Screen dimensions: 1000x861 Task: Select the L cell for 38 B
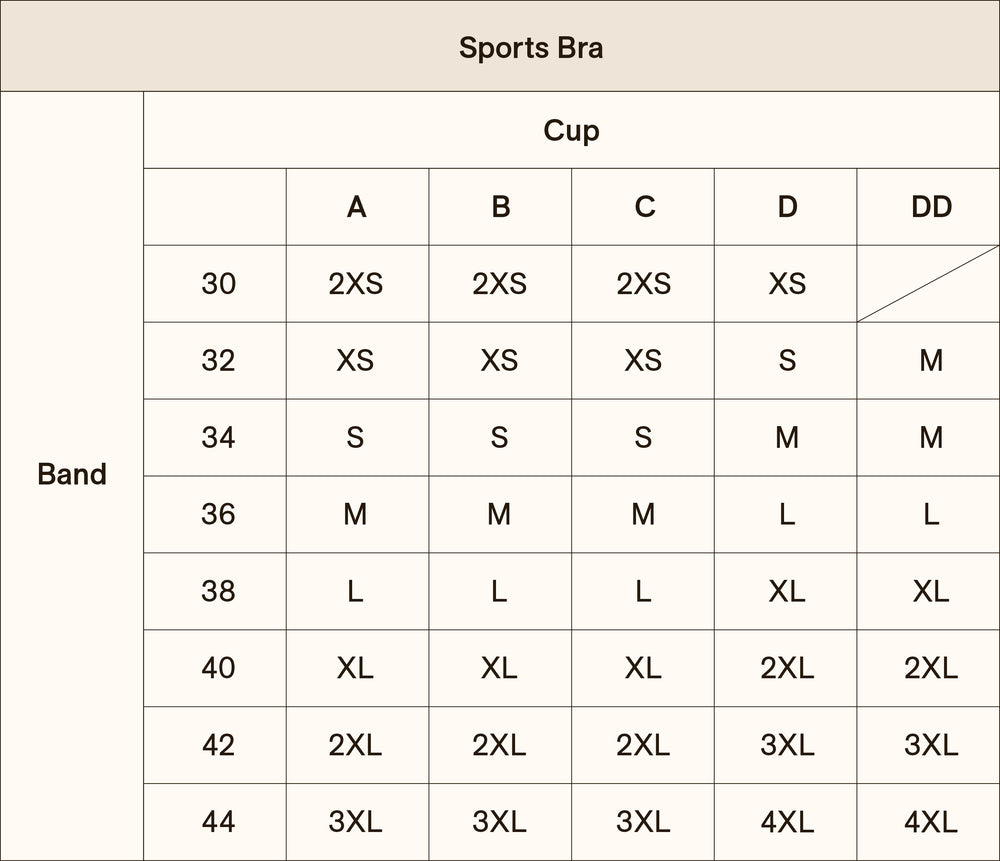click(499, 591)
